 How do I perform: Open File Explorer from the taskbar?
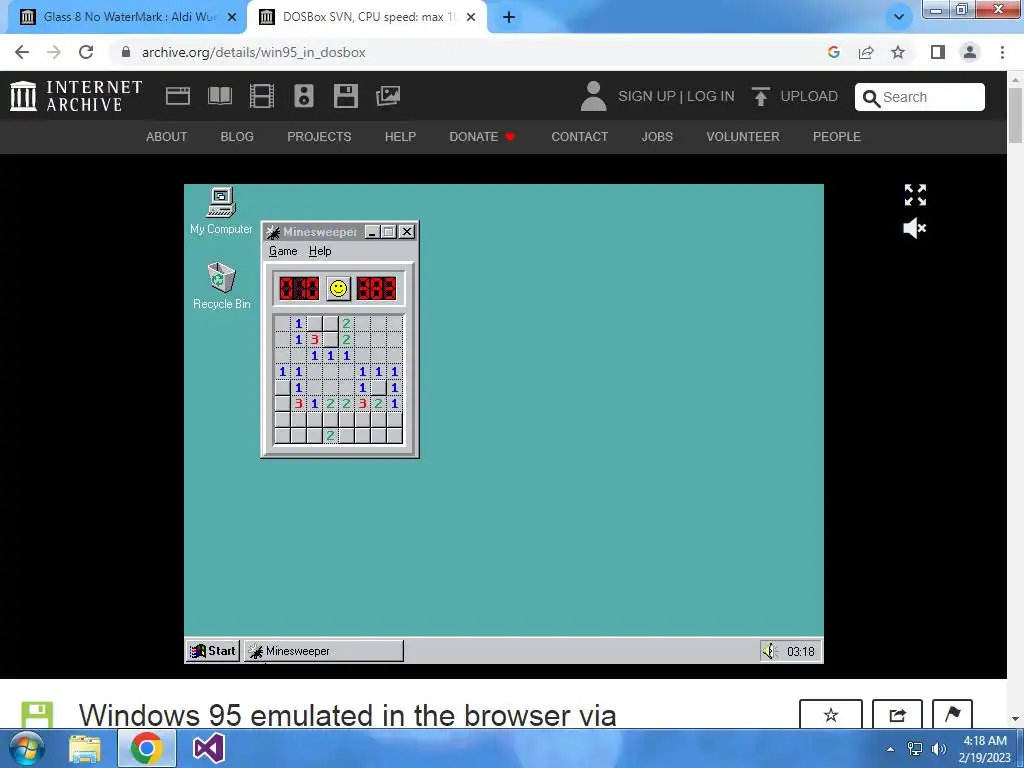tap(85, 748)
